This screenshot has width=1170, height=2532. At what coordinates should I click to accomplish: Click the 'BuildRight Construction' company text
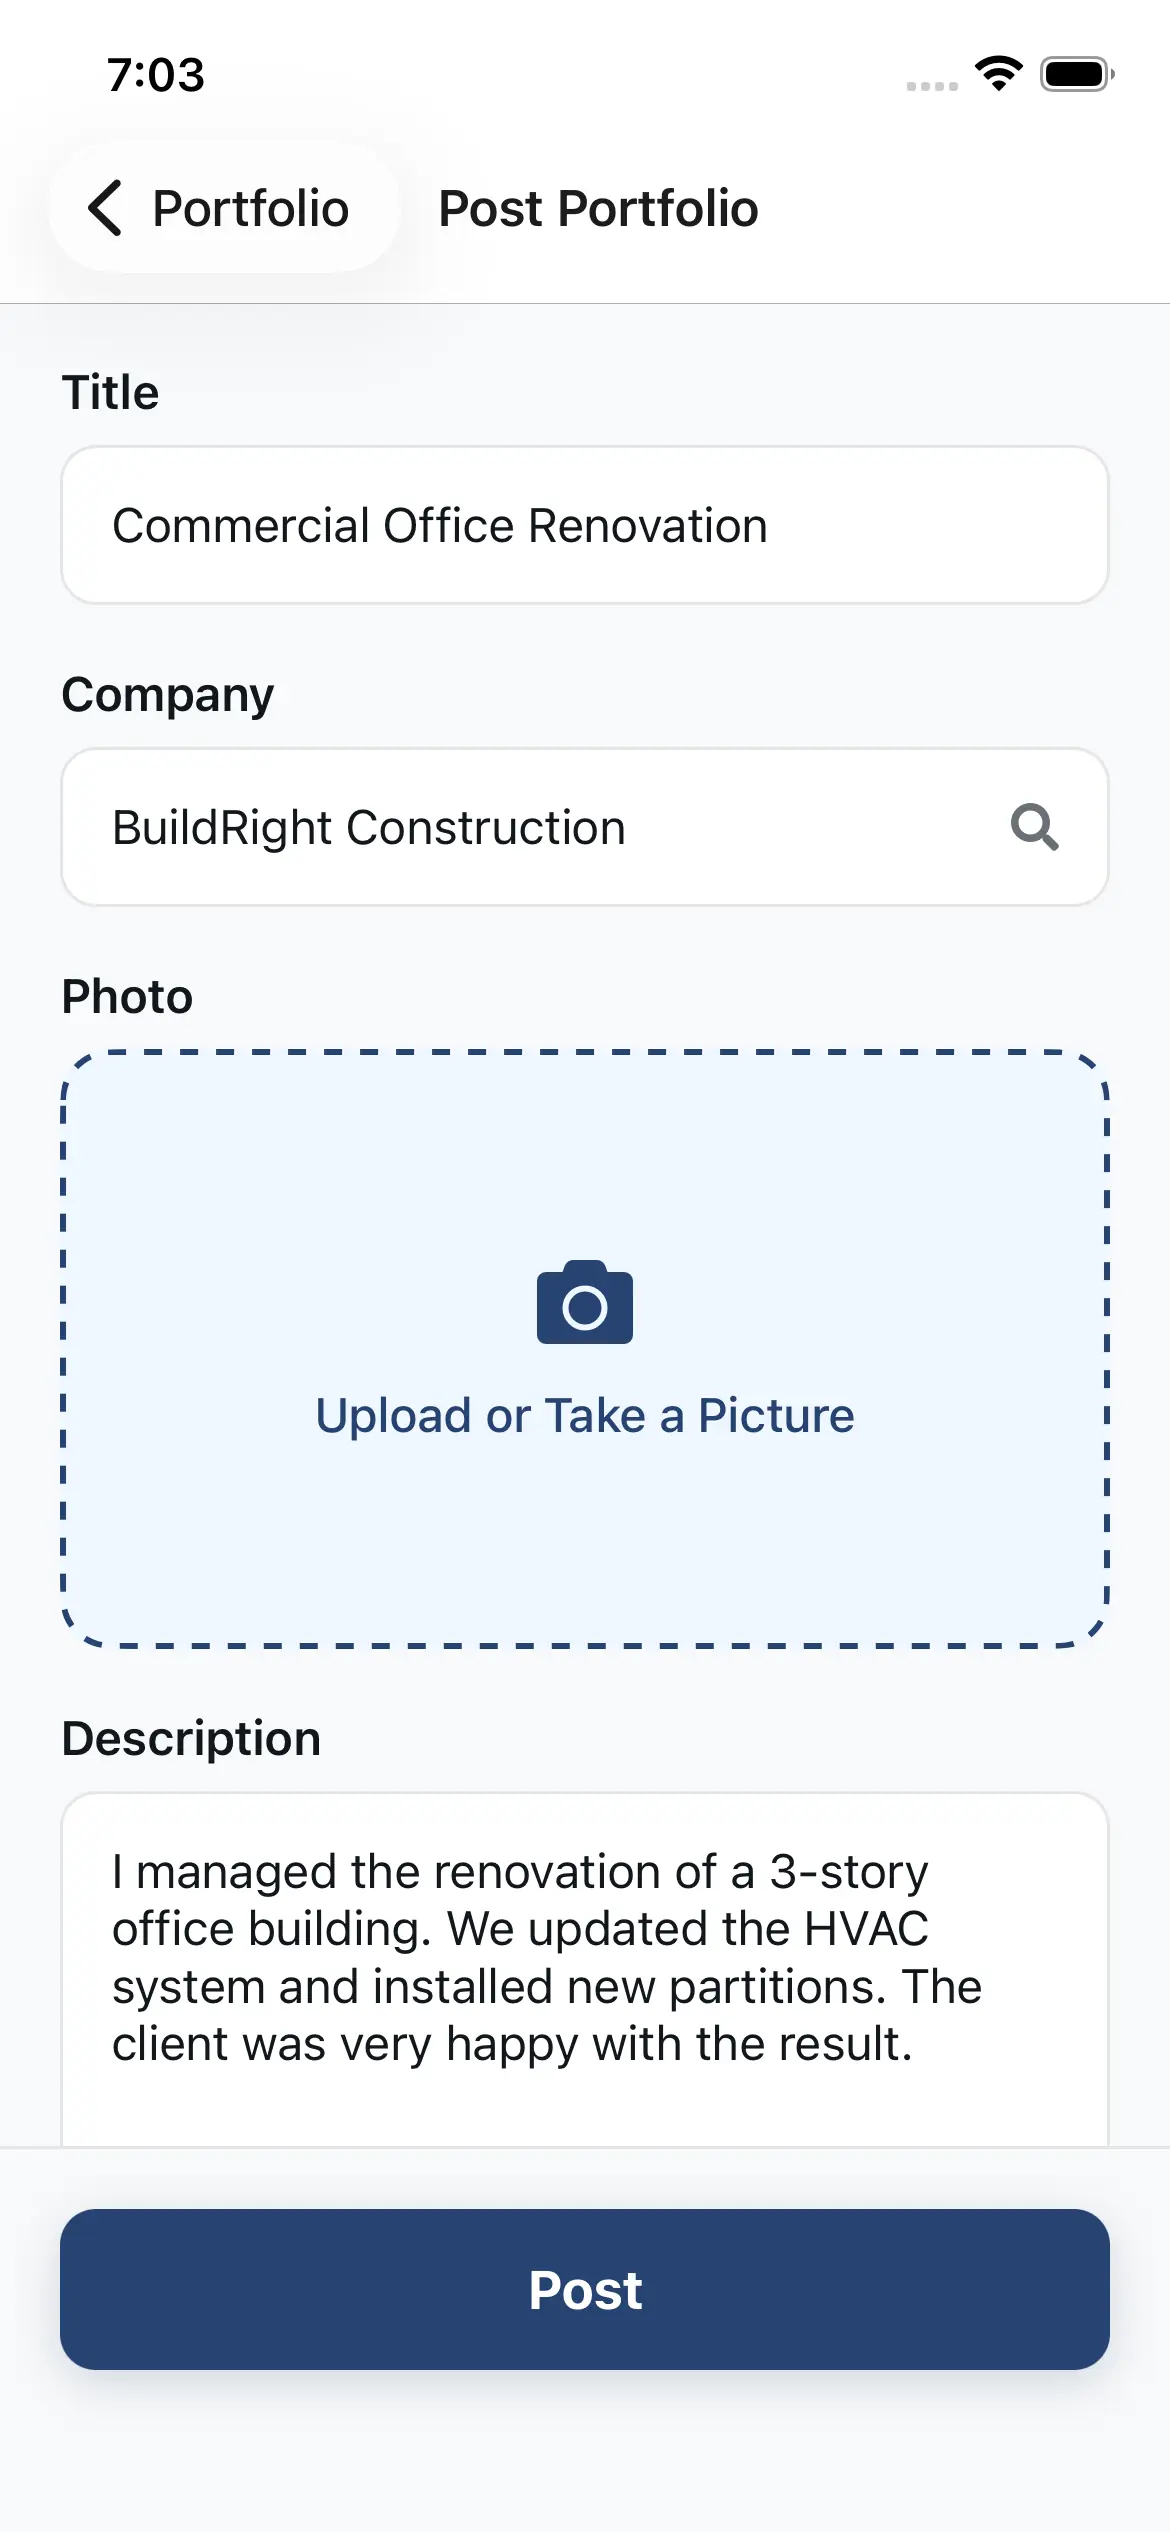click(368, 828)
